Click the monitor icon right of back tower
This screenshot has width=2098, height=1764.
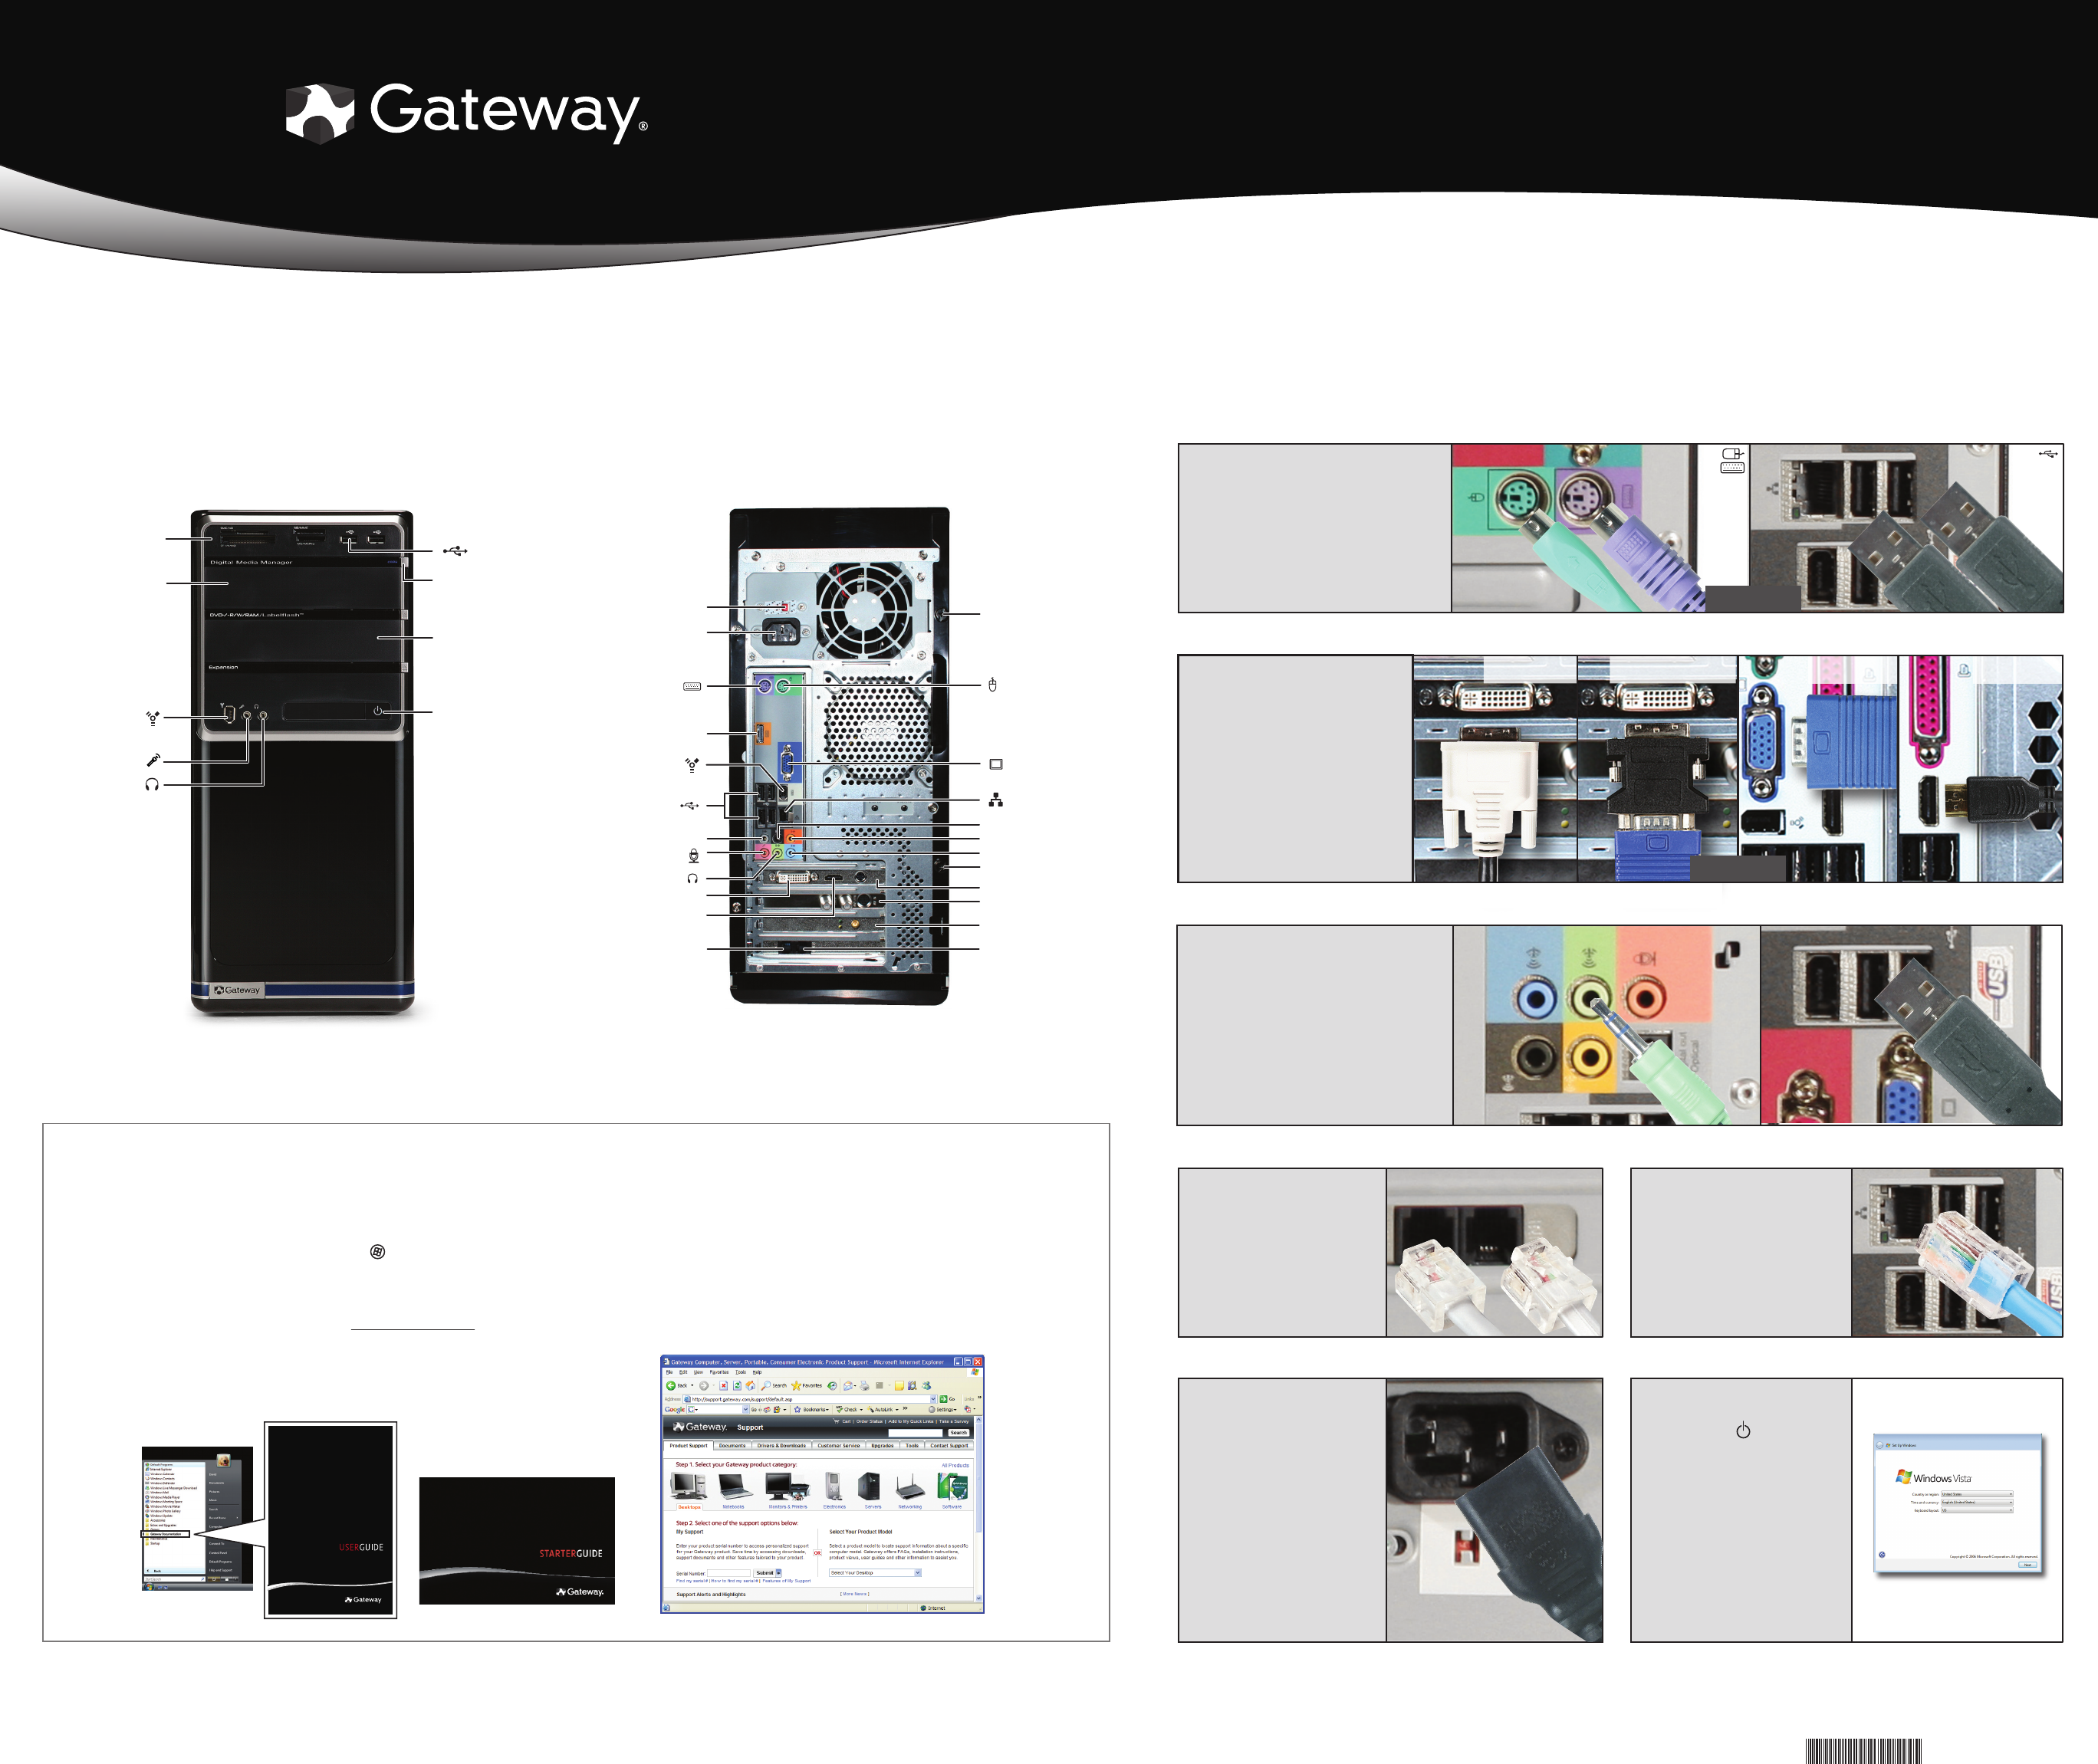pyautogui.click(x=995, y=764)
